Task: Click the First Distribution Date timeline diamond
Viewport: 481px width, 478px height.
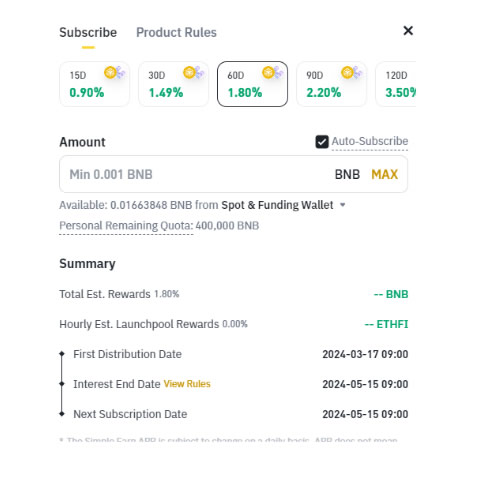Action: click(x=62, y=354)
